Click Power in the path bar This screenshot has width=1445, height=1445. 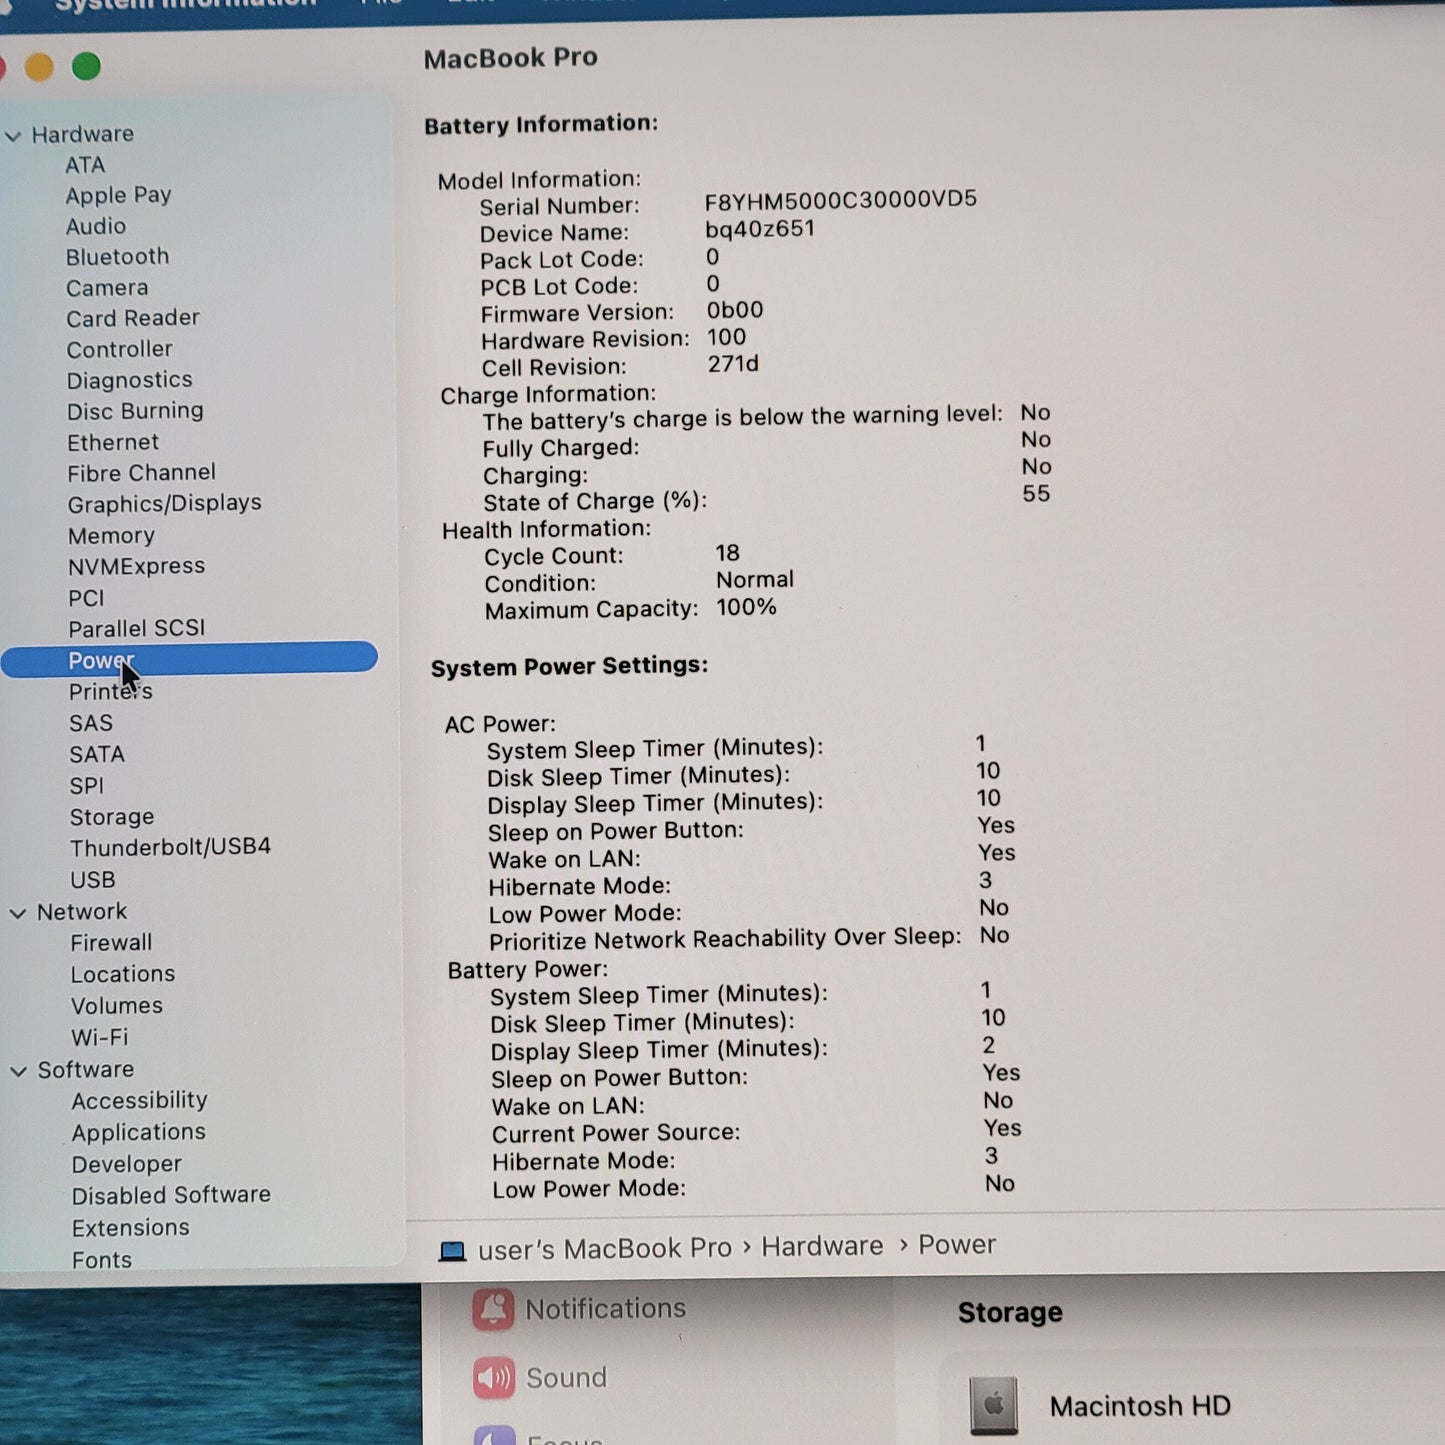[957, 1245]
